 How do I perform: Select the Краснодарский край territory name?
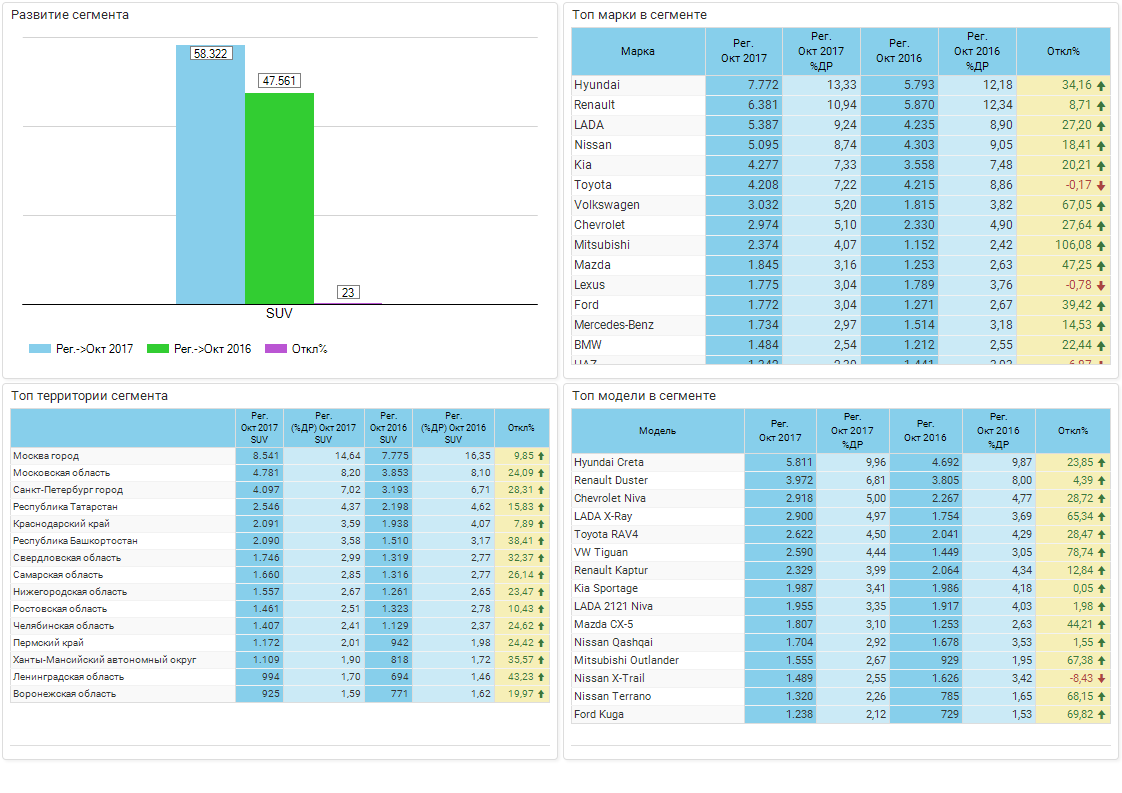pos(62,524)
